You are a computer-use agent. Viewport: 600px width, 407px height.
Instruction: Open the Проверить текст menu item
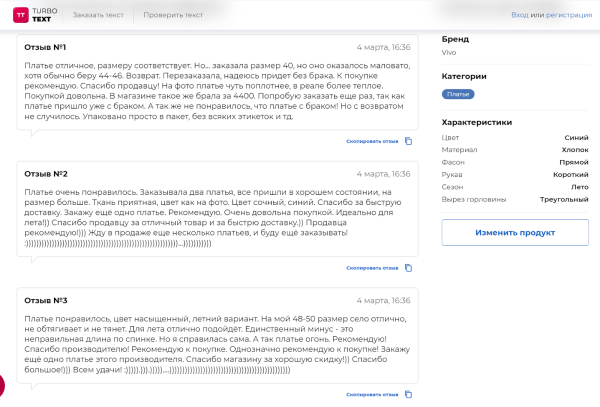(173, 15)
